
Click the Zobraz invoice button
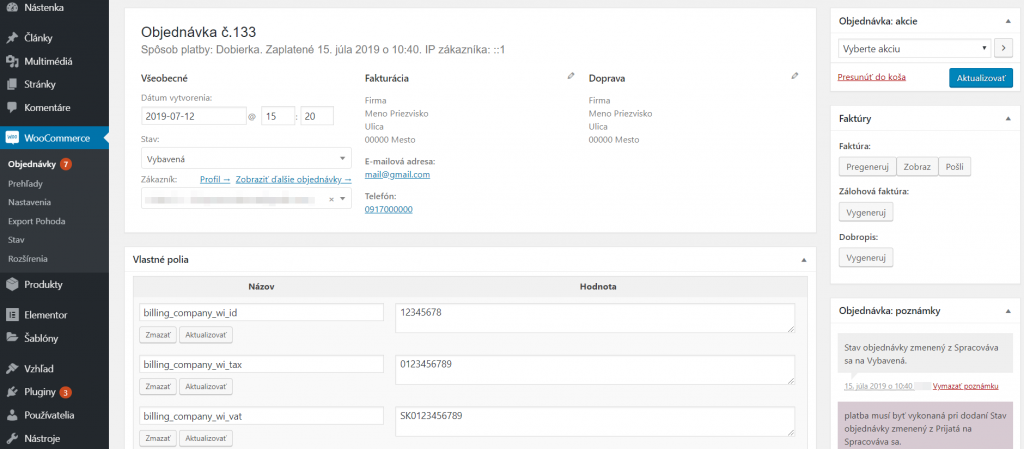click(917, 166)
